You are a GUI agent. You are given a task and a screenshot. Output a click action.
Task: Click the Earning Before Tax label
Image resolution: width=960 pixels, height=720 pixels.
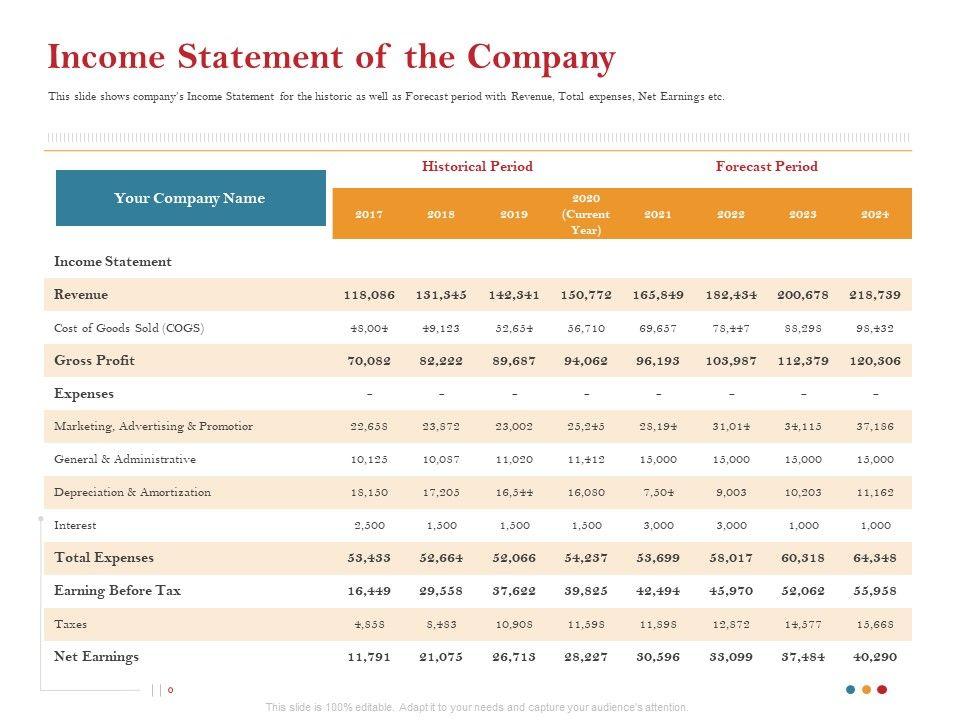tap(117, 591)
